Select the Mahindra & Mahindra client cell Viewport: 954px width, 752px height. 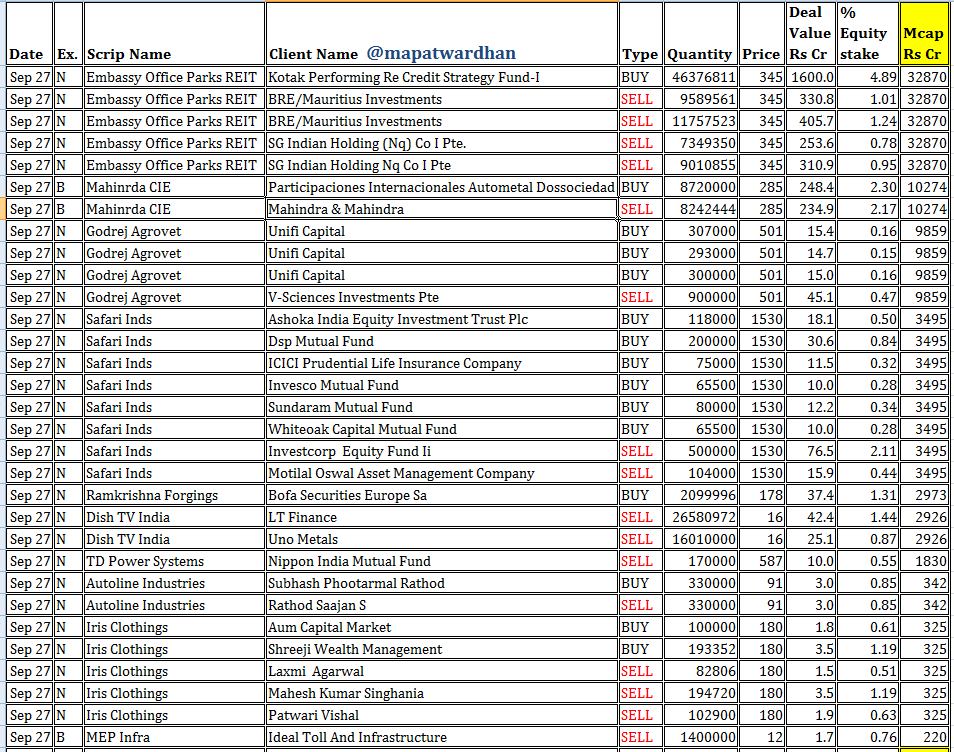442,209
